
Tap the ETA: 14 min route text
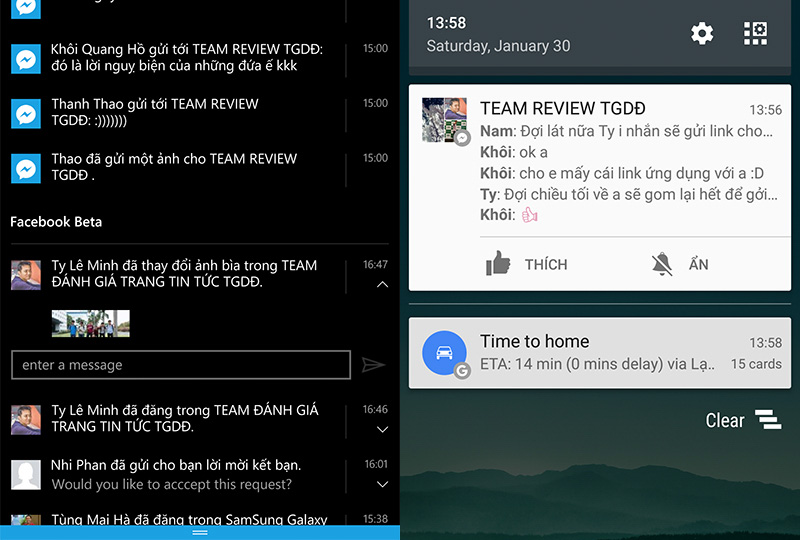(597, 364)
